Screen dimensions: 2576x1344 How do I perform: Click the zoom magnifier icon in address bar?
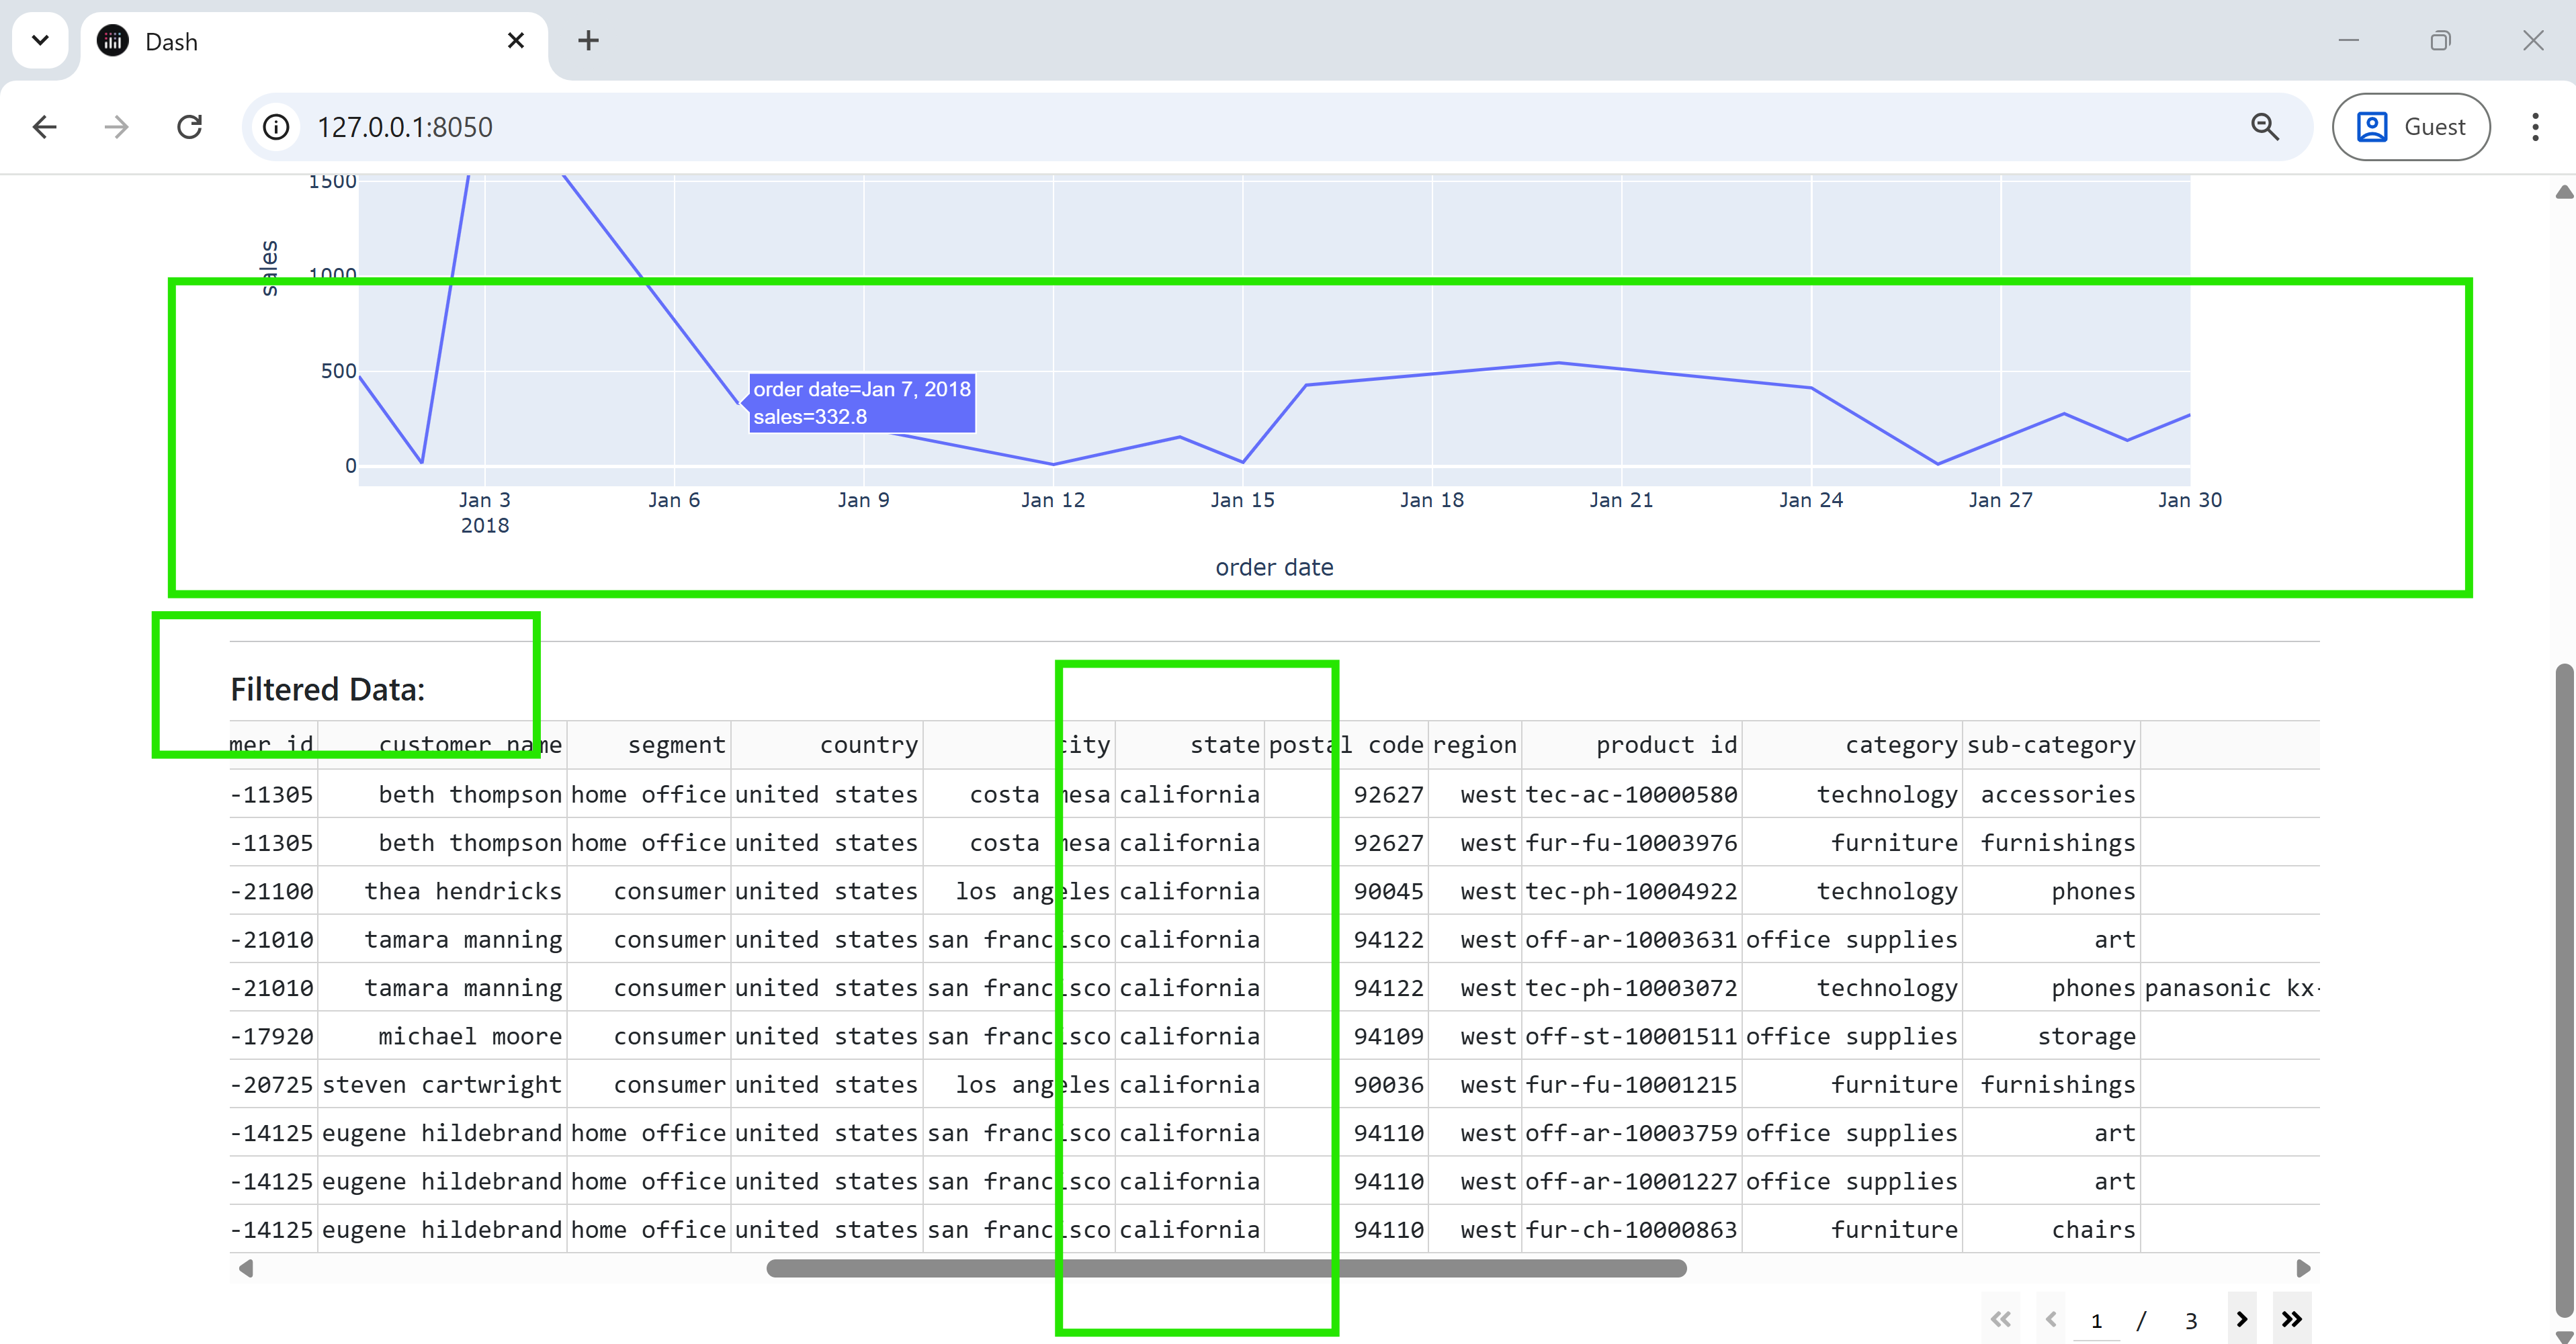tap(2264, 127)
